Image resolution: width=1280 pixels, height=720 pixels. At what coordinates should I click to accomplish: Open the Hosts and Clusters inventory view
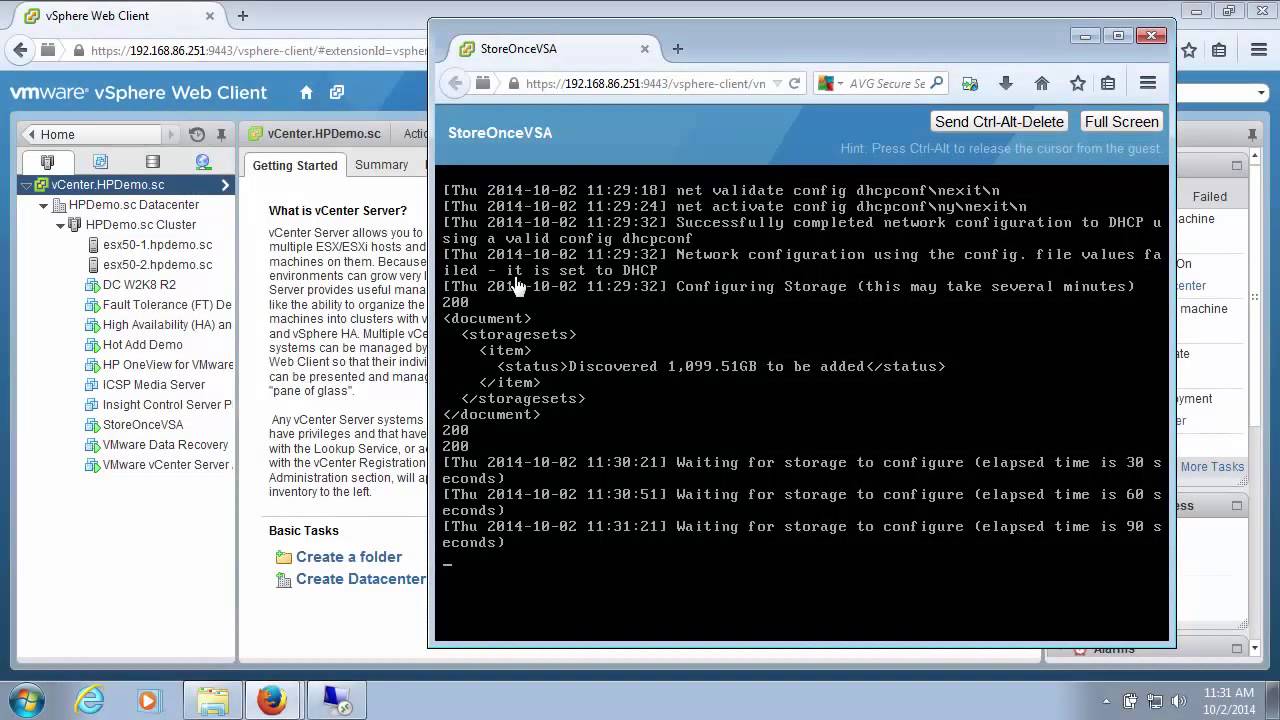[x=47, y=162]
